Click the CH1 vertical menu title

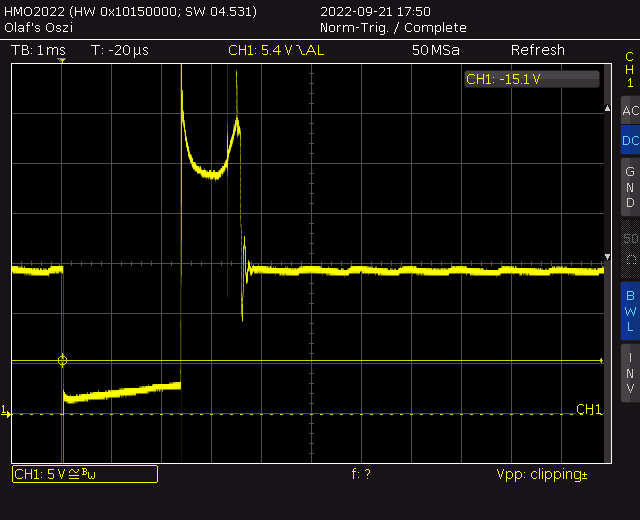point(629,70)
